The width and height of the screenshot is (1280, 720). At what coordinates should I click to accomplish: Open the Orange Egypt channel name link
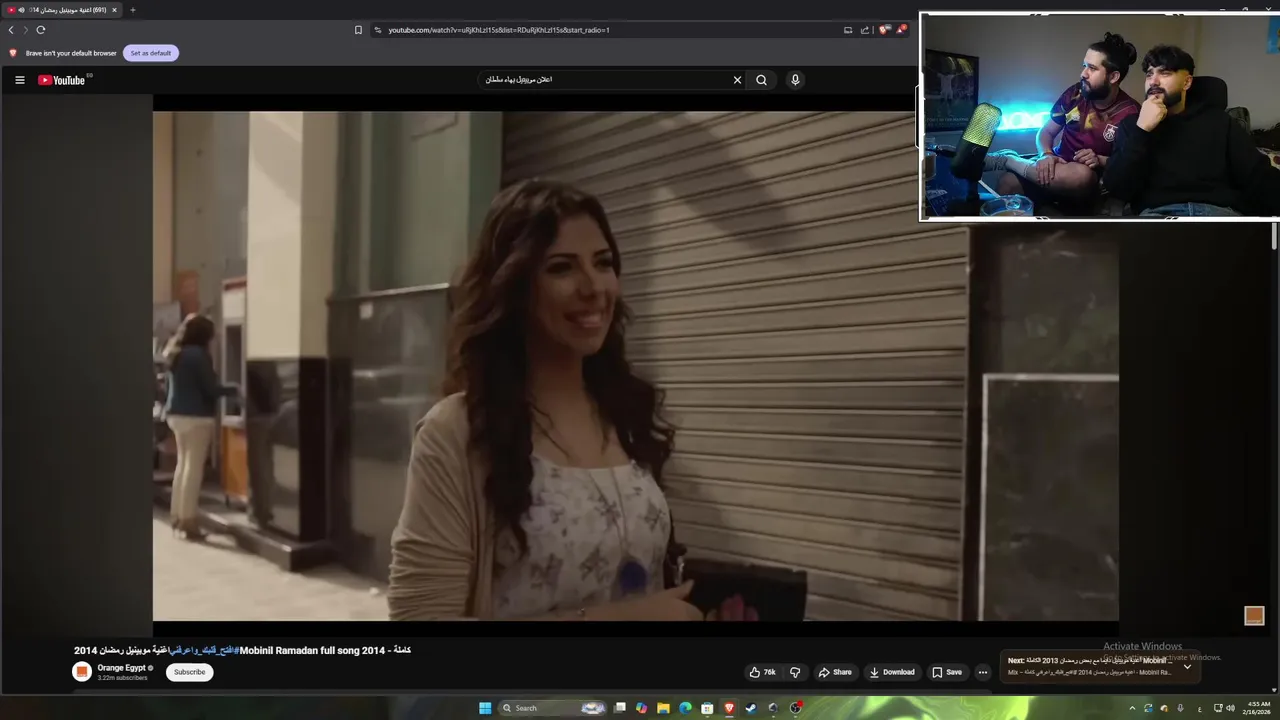[122, 667]
